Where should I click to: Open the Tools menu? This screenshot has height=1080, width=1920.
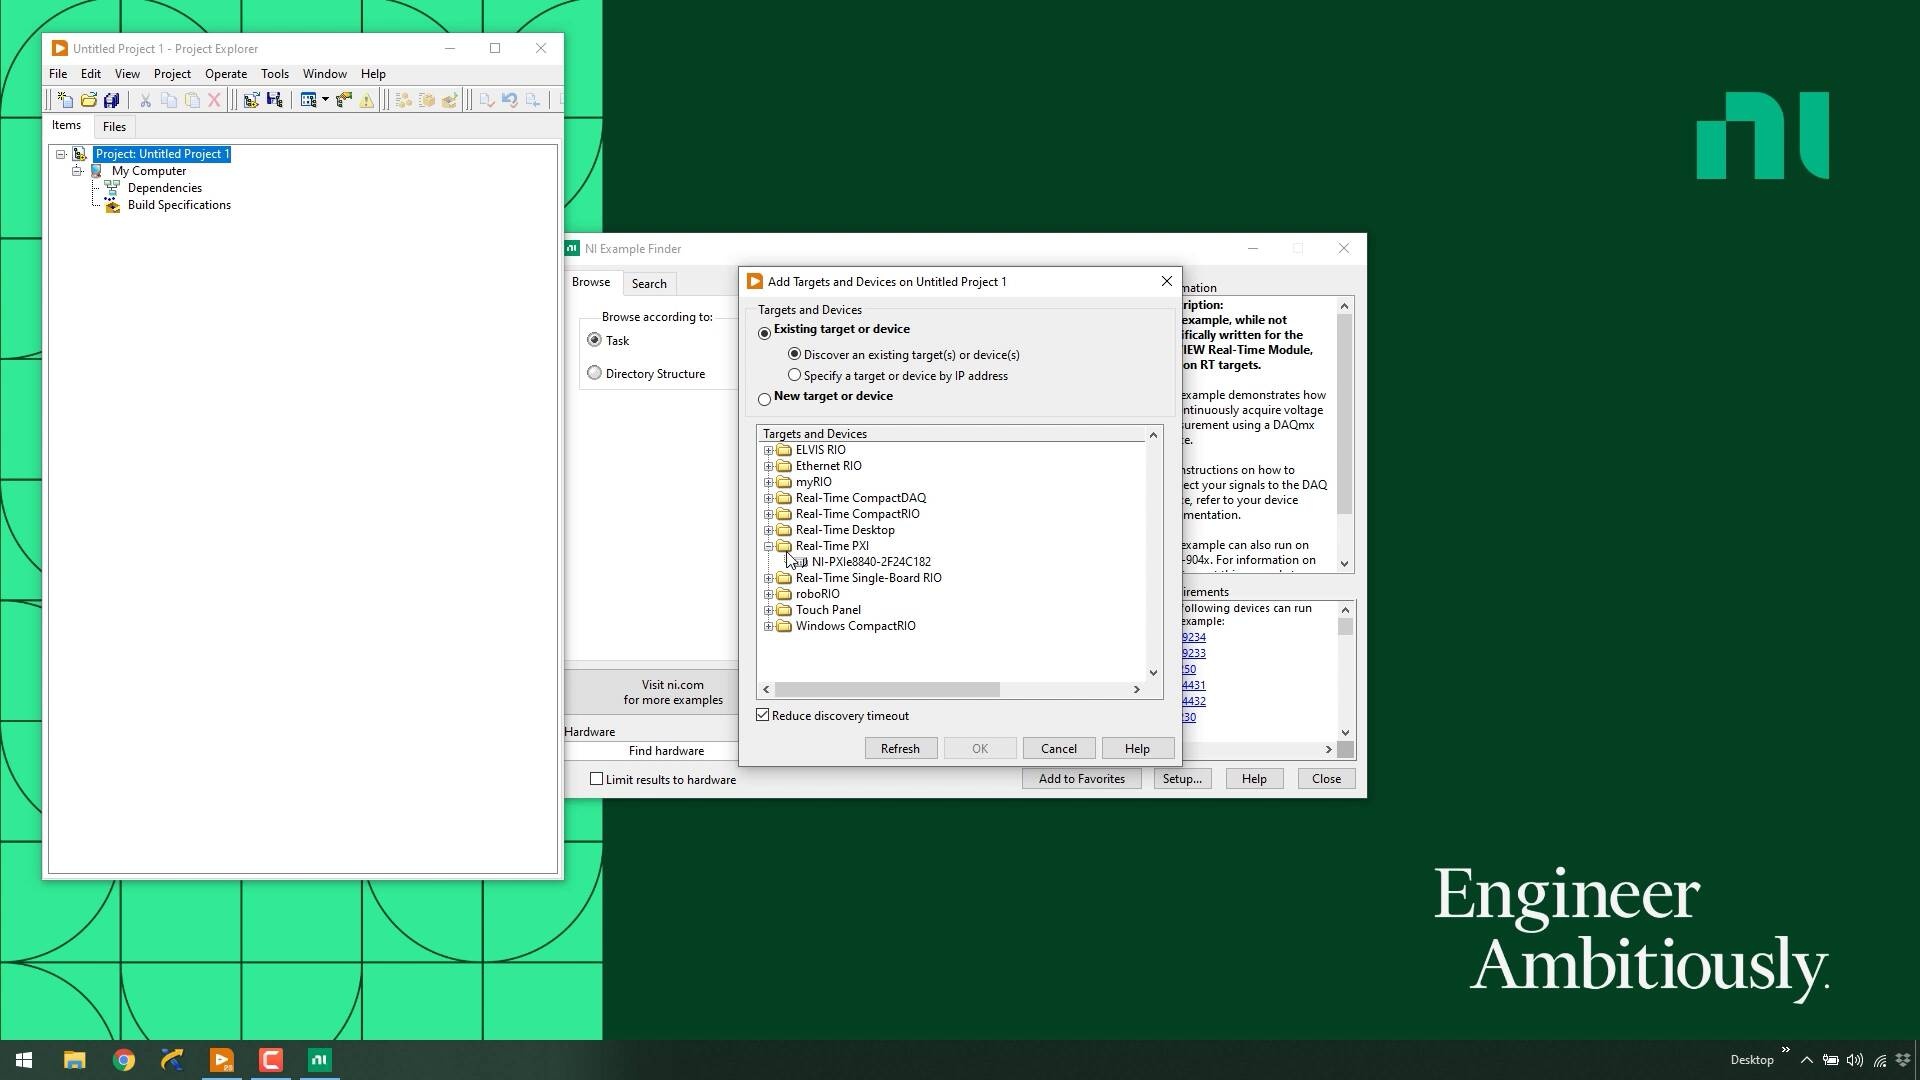click(274, 74)
